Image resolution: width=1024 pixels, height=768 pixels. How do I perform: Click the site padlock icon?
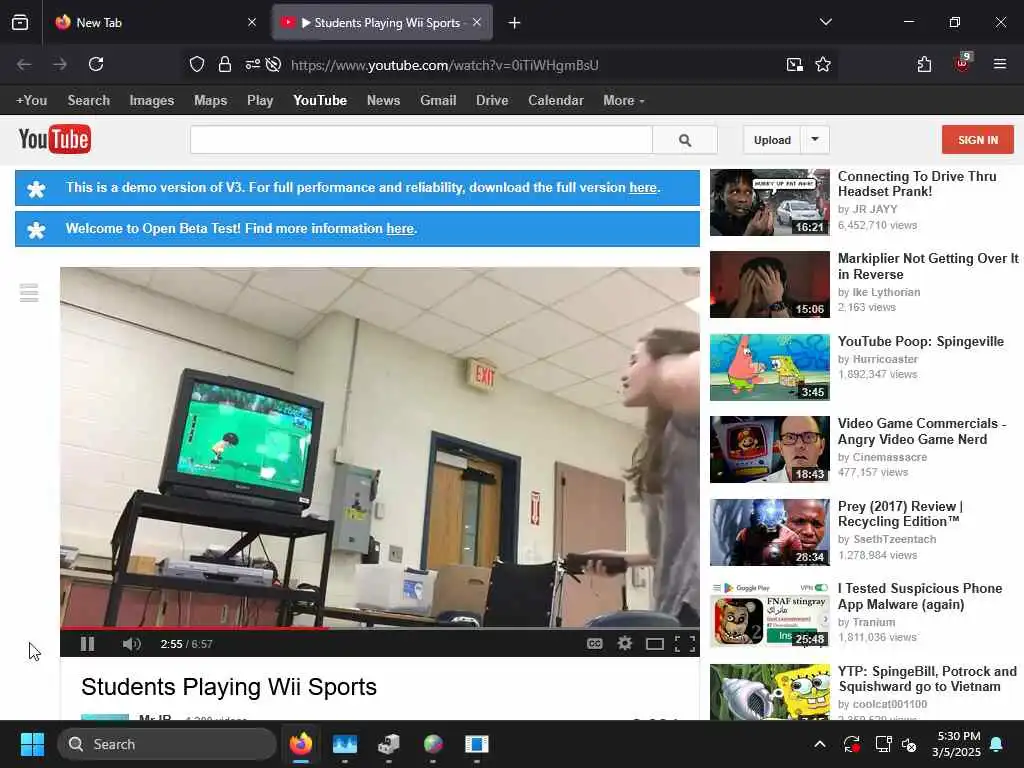(x=225, y=64)
